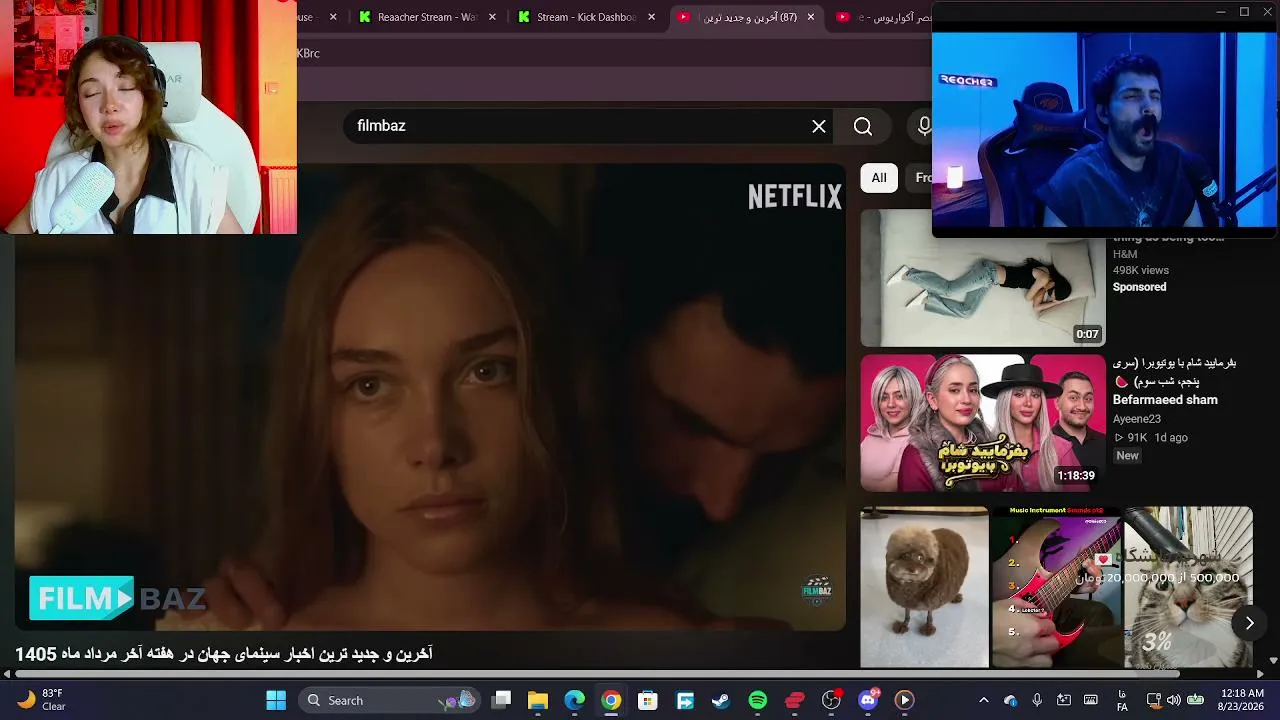Click the video title ending with 1405

click(x=224, y=654)
